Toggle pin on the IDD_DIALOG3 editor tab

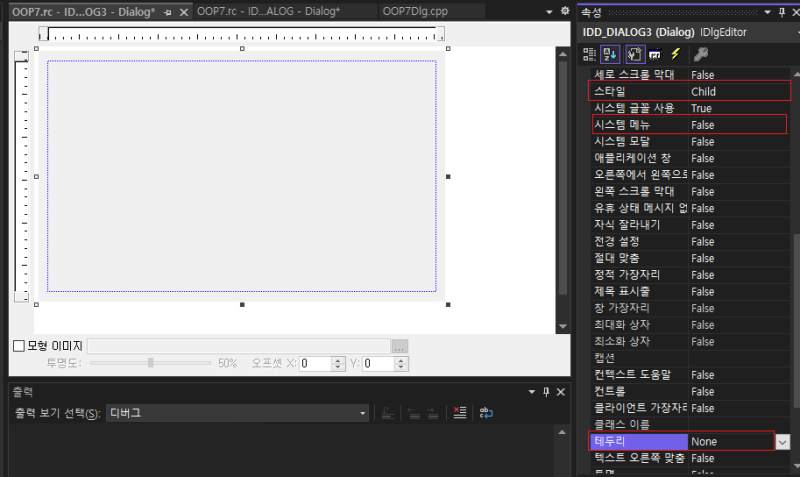coord(167,12)
